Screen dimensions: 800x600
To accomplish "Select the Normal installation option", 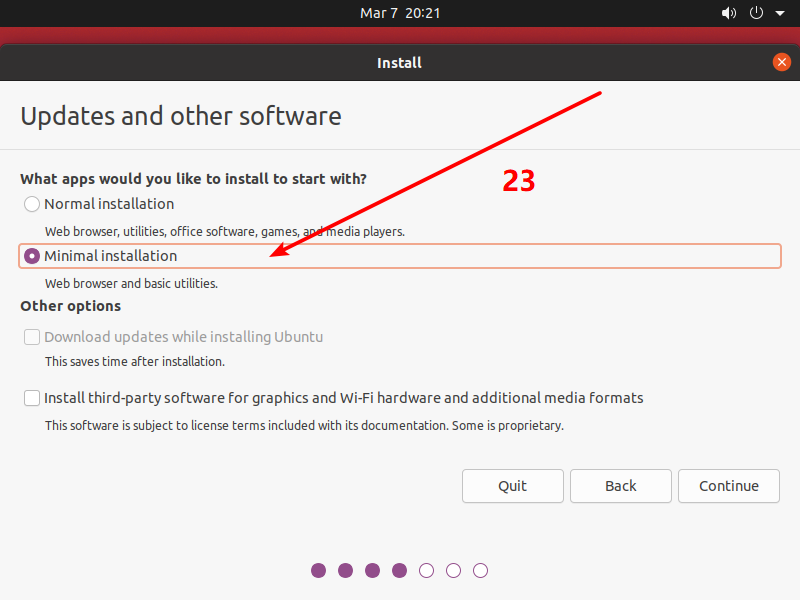I will (x=31, y=204).
